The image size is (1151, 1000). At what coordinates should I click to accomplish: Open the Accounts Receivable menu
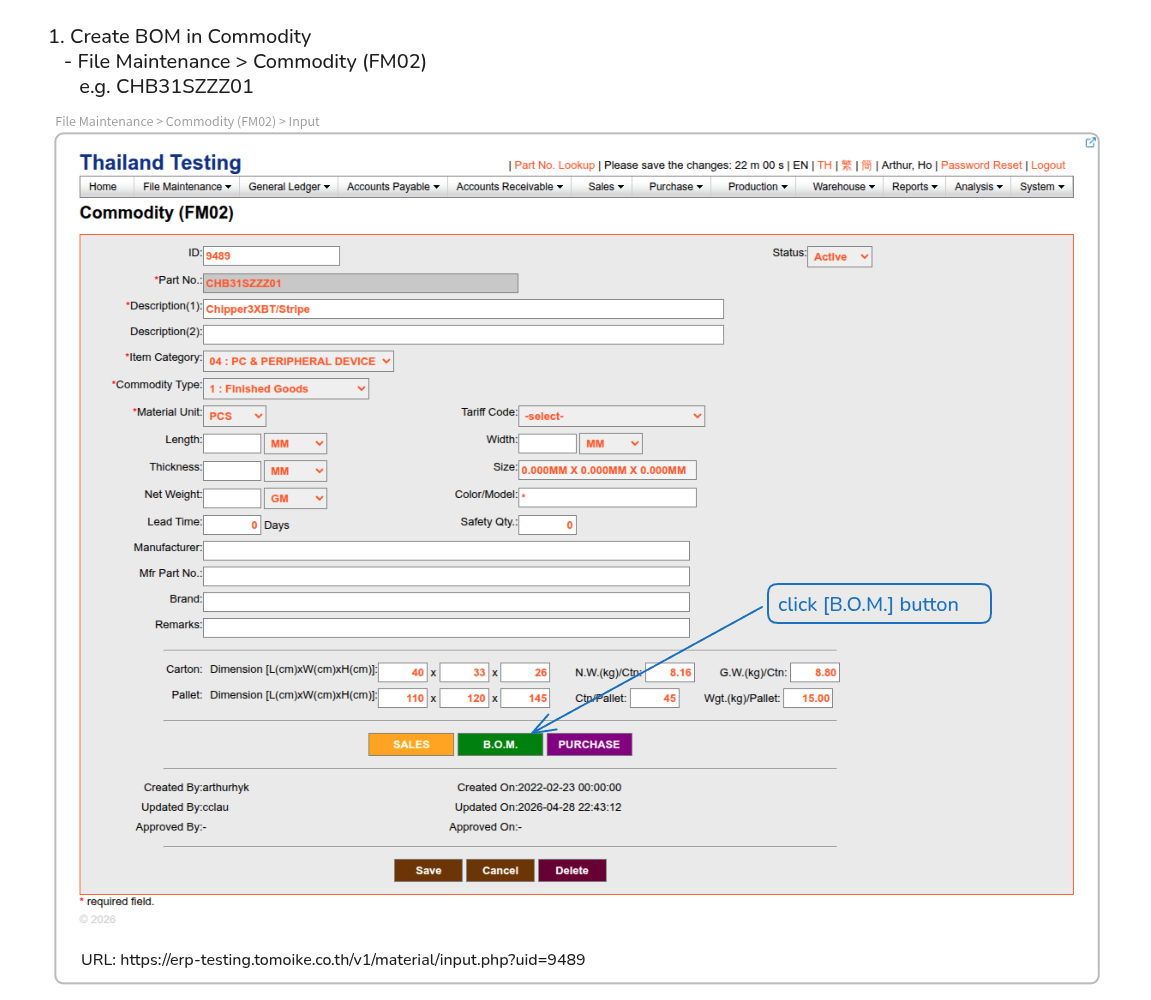pyautogui.click(x=509, y=187)
